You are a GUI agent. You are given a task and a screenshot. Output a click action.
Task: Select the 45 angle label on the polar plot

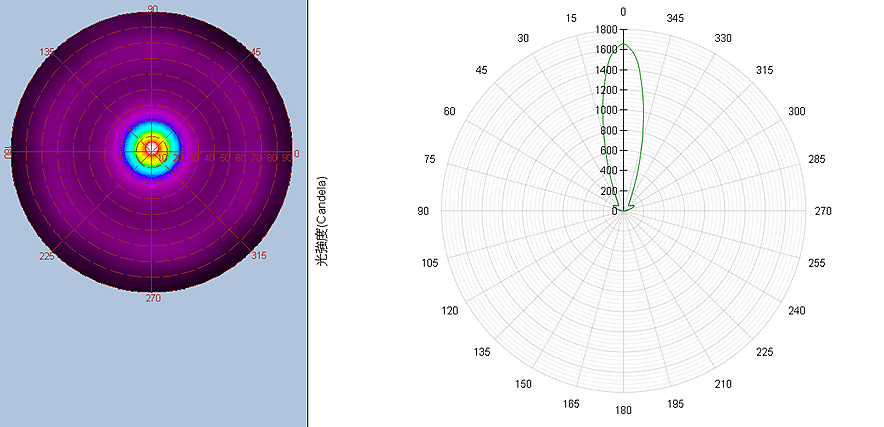(x=482, y=70)
